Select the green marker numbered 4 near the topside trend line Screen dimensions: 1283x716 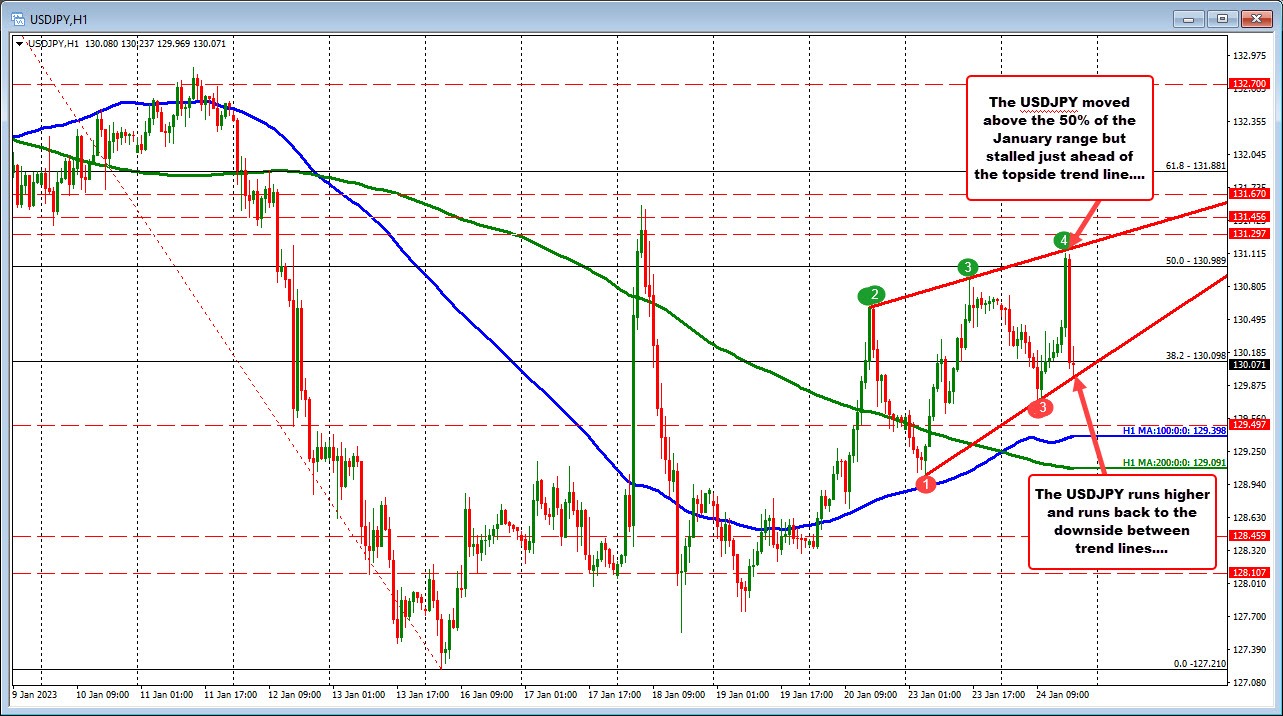(1063, 240)
